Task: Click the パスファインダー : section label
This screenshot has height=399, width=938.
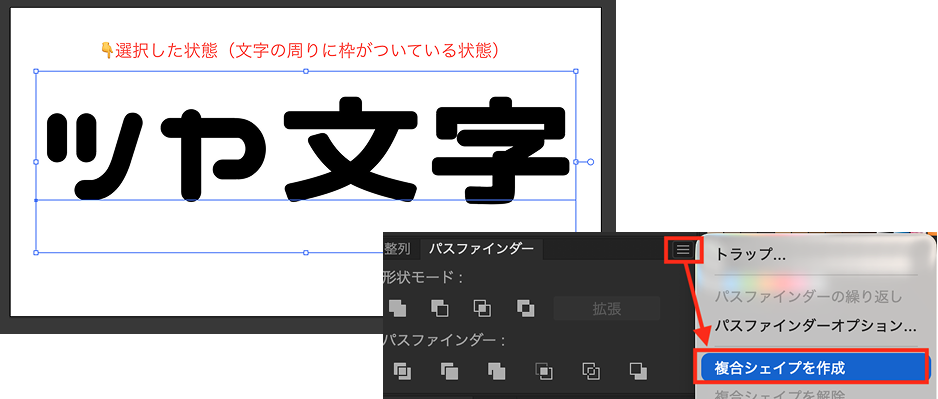Action: pos(444,340)
